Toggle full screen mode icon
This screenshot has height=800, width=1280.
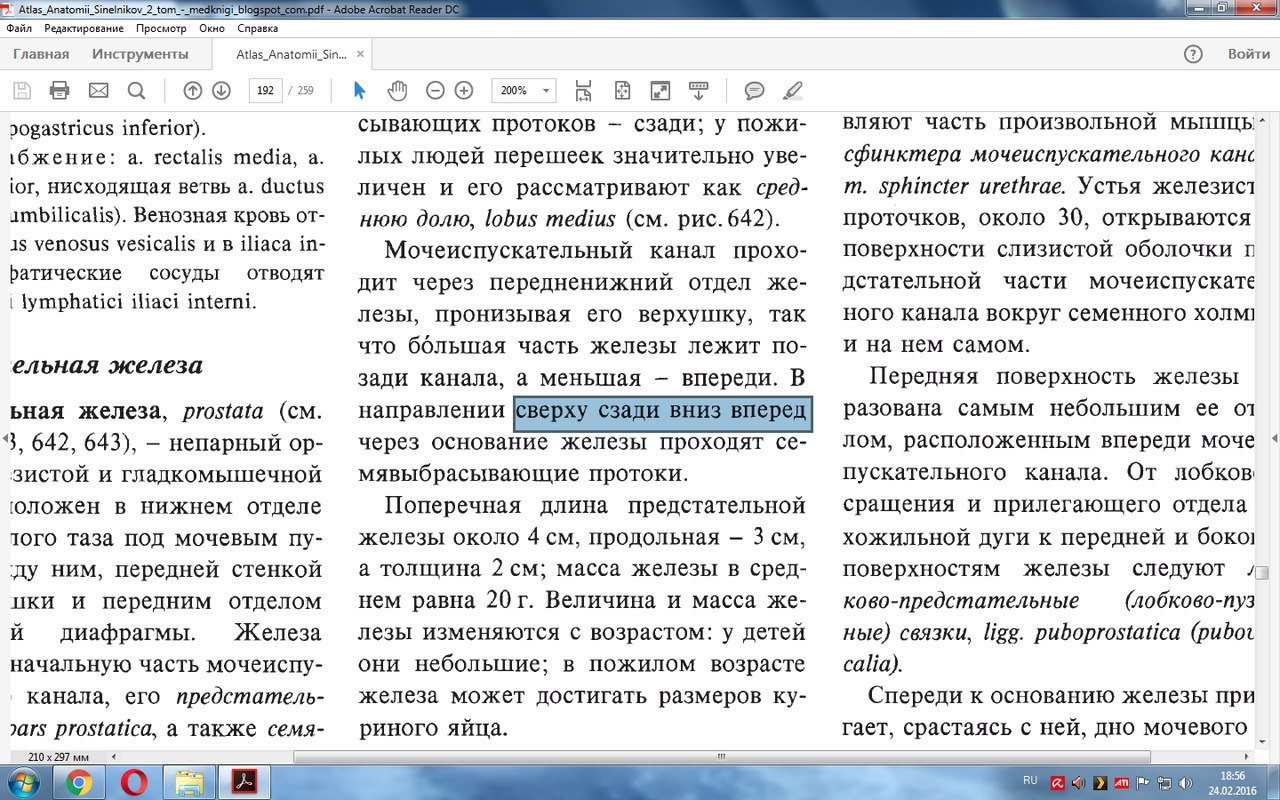pyautogui.click(x=660, y=91)
